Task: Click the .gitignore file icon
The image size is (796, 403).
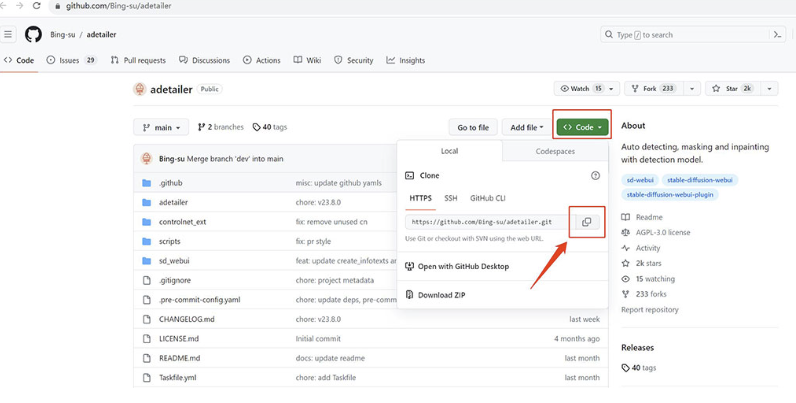Action: pyautogui.click(x=147, y=280)
